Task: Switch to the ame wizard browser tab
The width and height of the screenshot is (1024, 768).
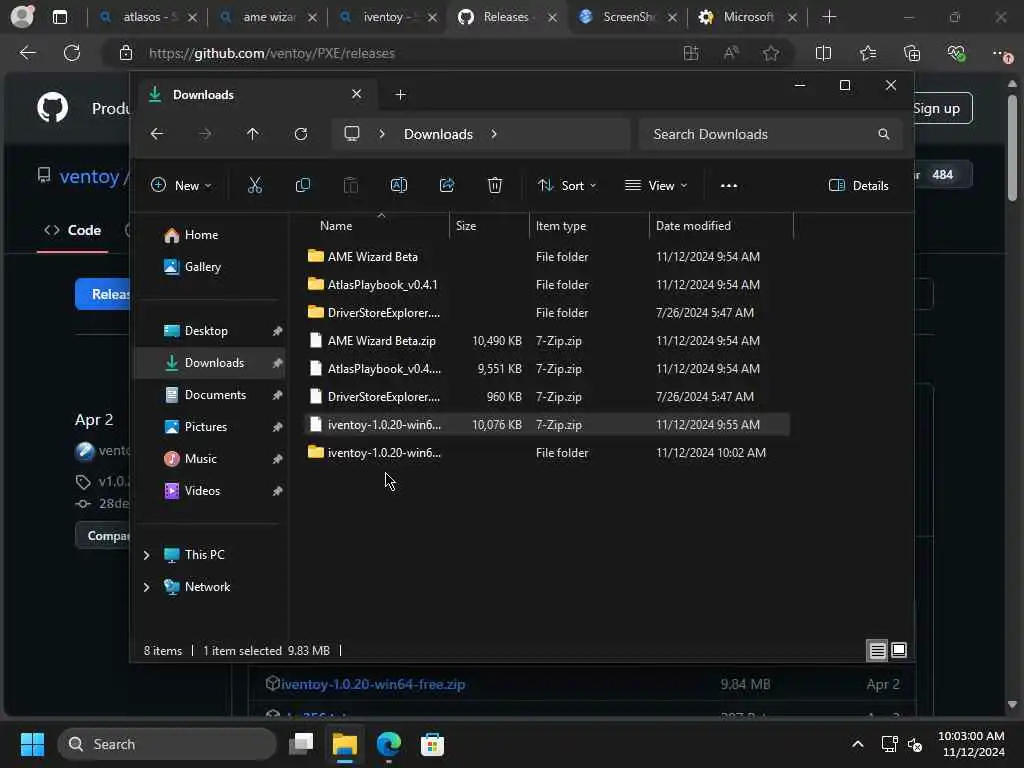Action: pyautogui.click(x=268, y=17)
